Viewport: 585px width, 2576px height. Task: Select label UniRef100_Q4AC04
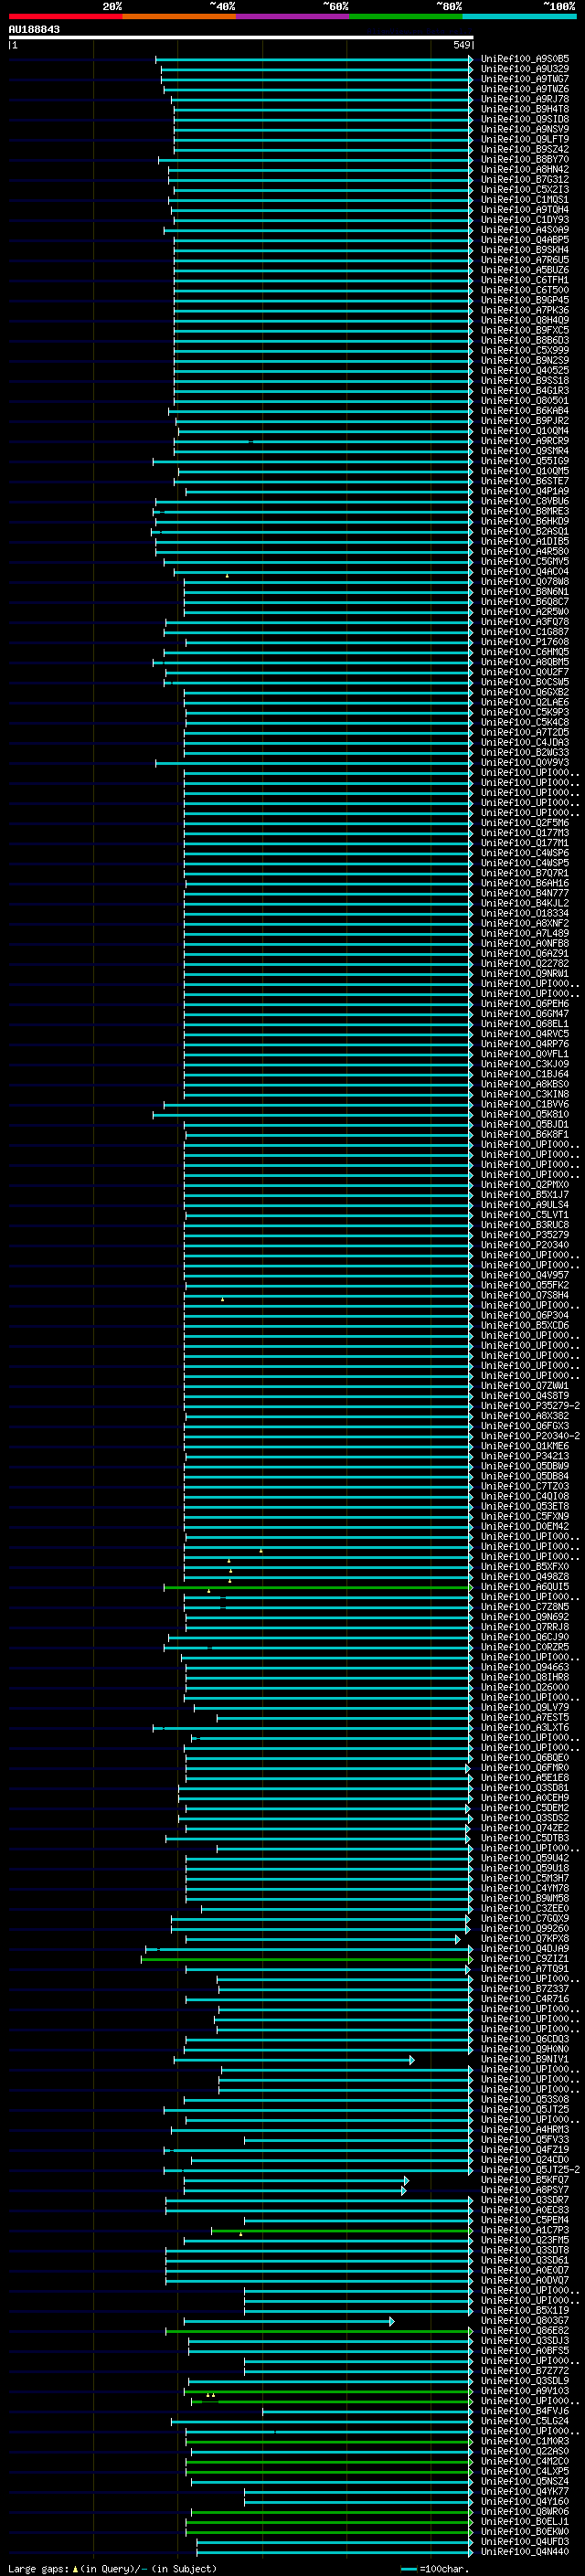click(x=525, y=572)
